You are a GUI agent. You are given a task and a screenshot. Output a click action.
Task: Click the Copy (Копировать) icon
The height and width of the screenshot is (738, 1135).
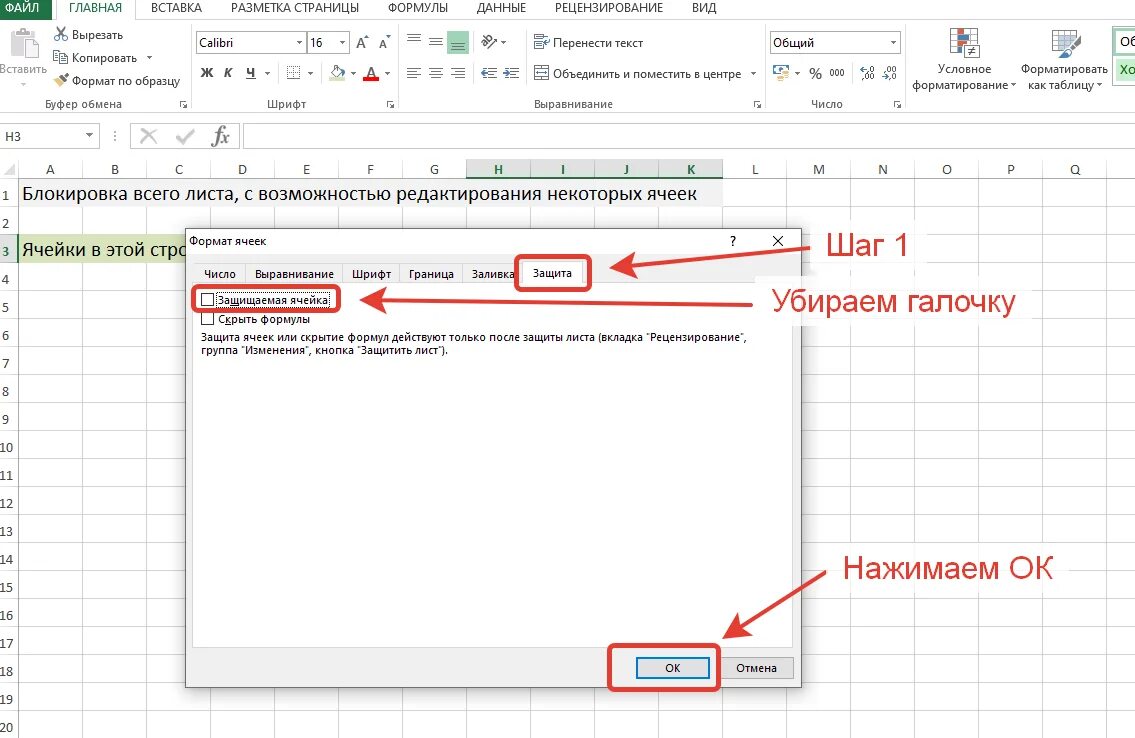click(60, 57)
